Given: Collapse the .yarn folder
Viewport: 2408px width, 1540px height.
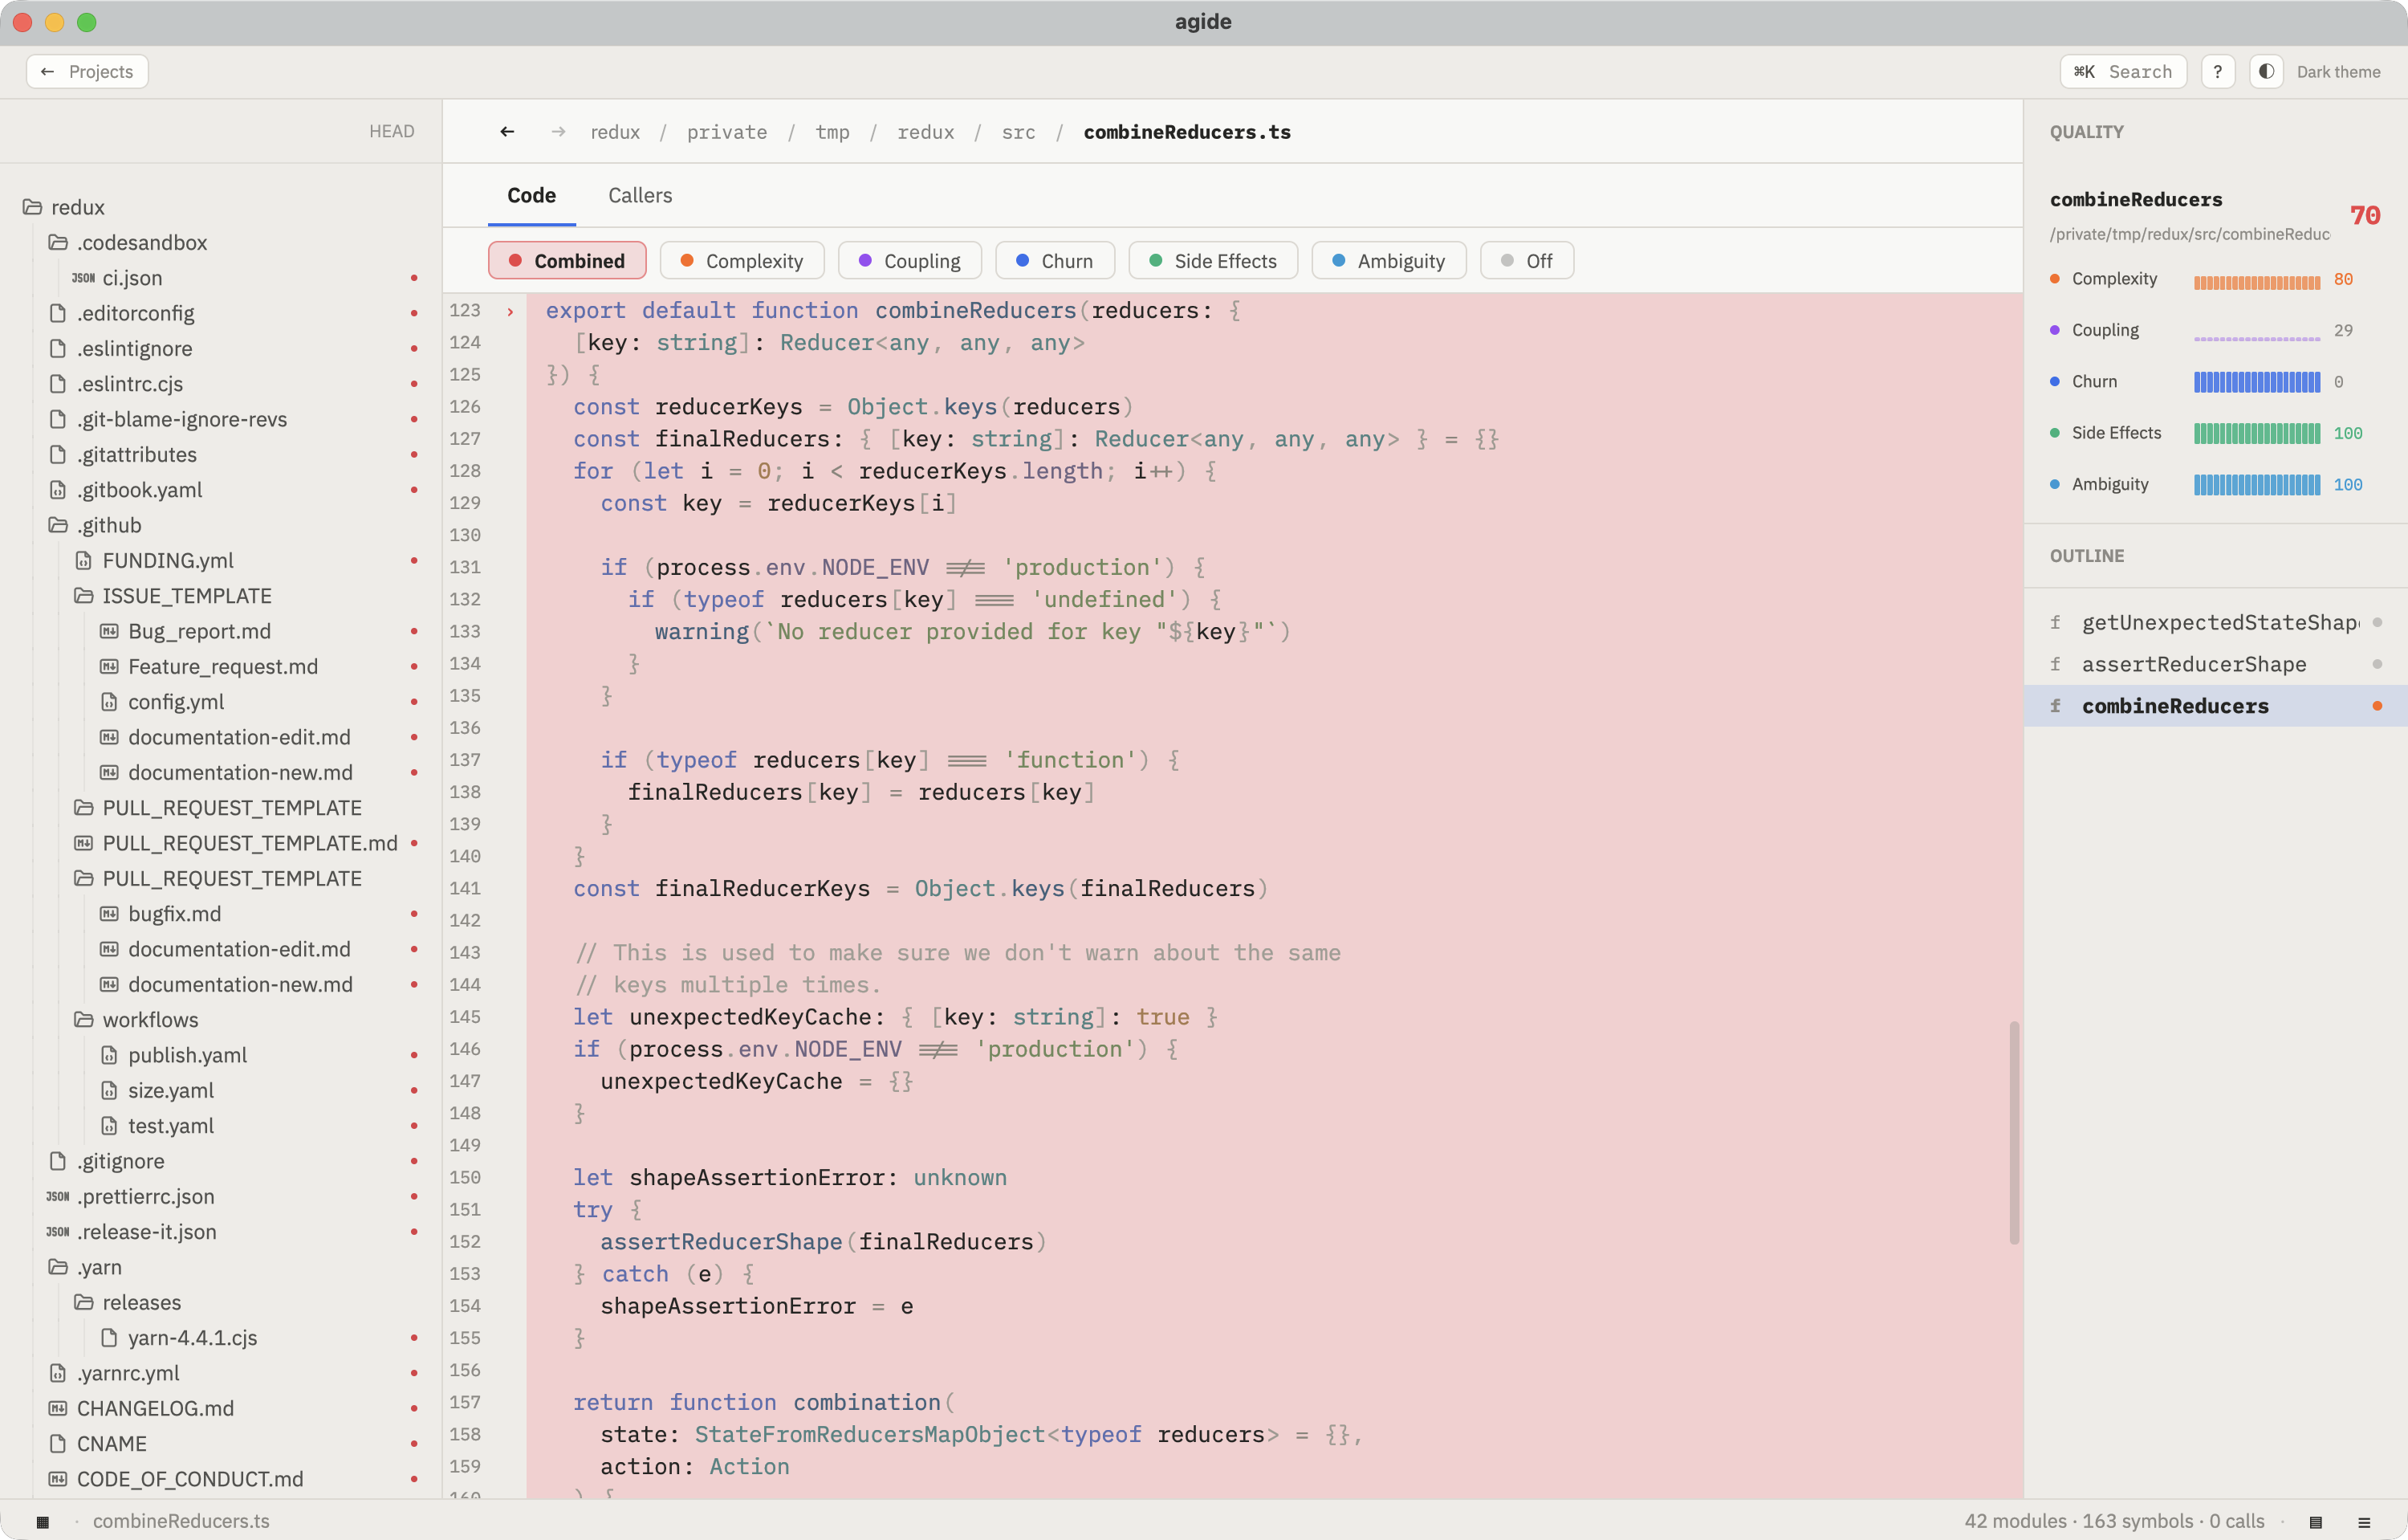Looking at the screenshot, I should 58,1267.
